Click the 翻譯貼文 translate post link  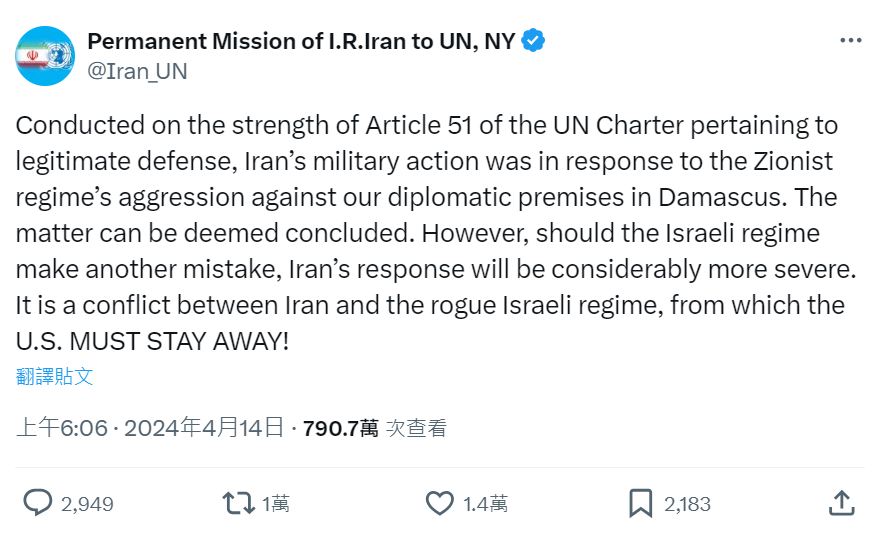(55, 376)
